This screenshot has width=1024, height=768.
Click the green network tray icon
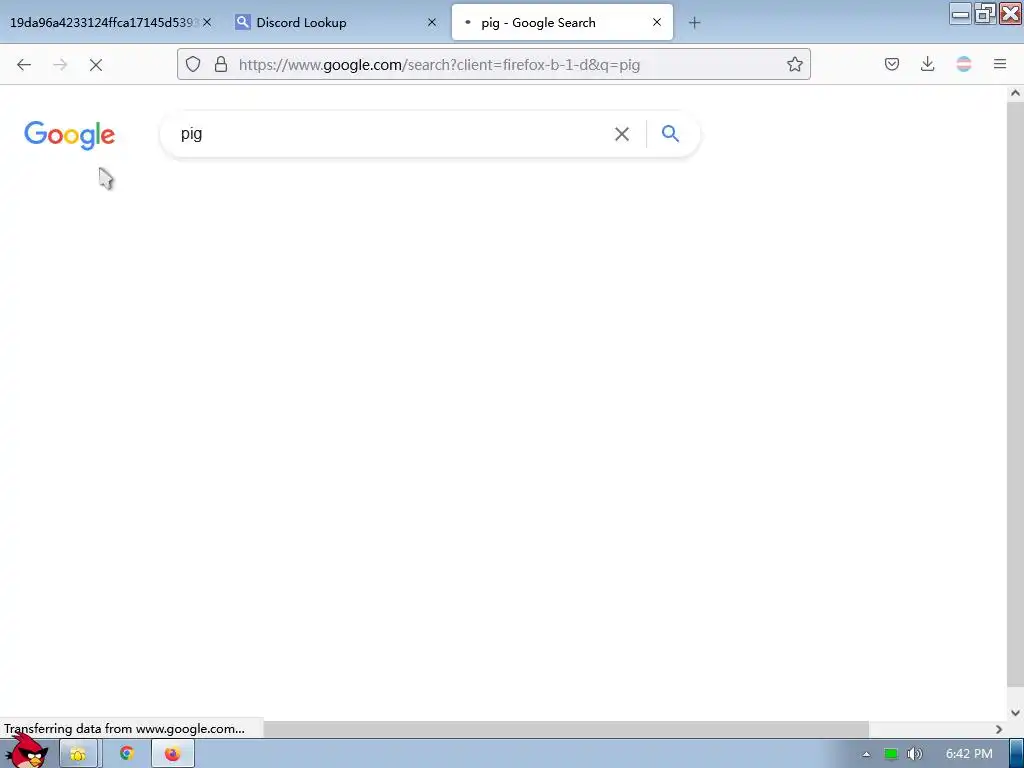tap(890, 754)
